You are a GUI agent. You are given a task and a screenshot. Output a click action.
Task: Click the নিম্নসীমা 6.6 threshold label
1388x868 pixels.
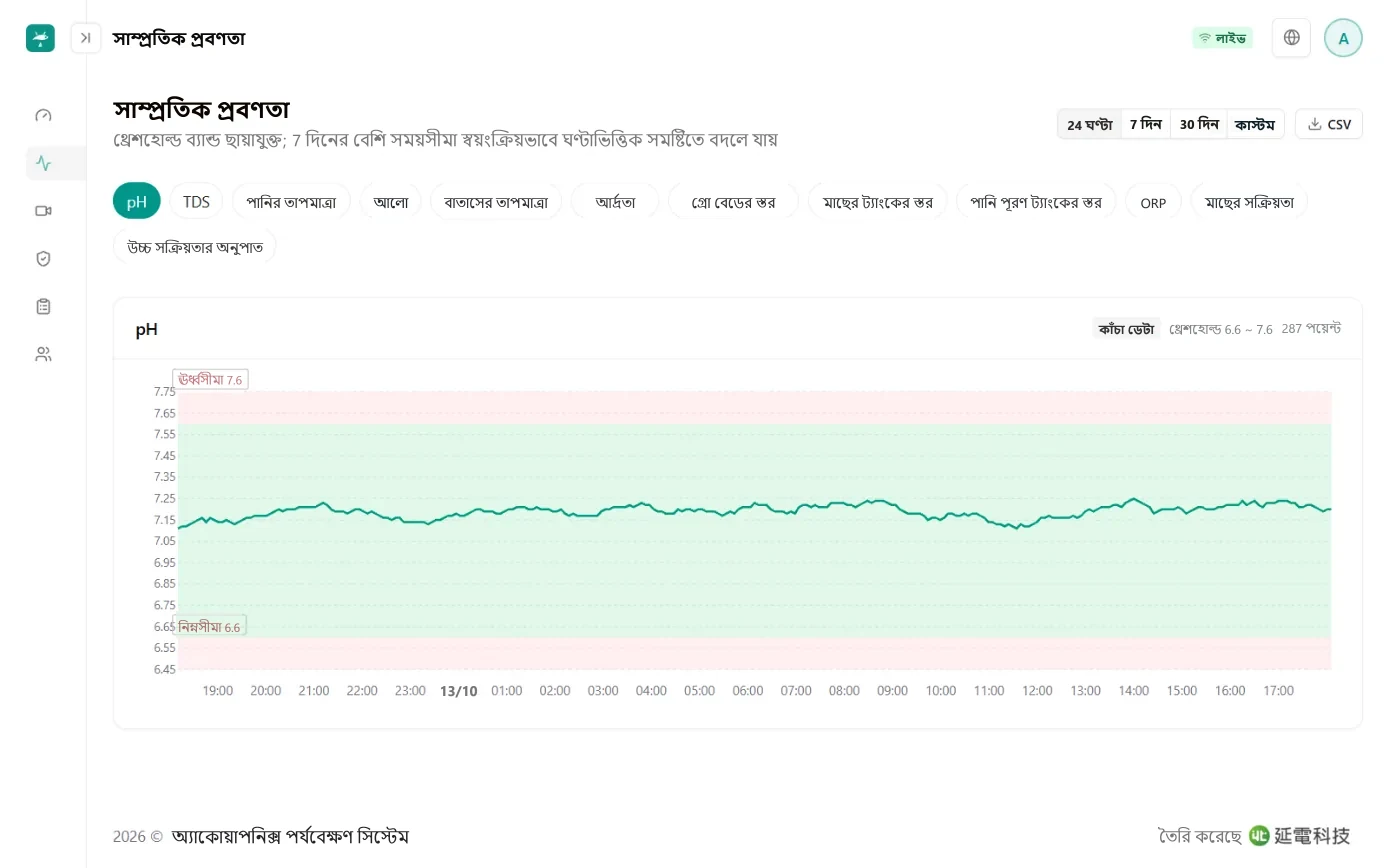(x=210, y=627)
